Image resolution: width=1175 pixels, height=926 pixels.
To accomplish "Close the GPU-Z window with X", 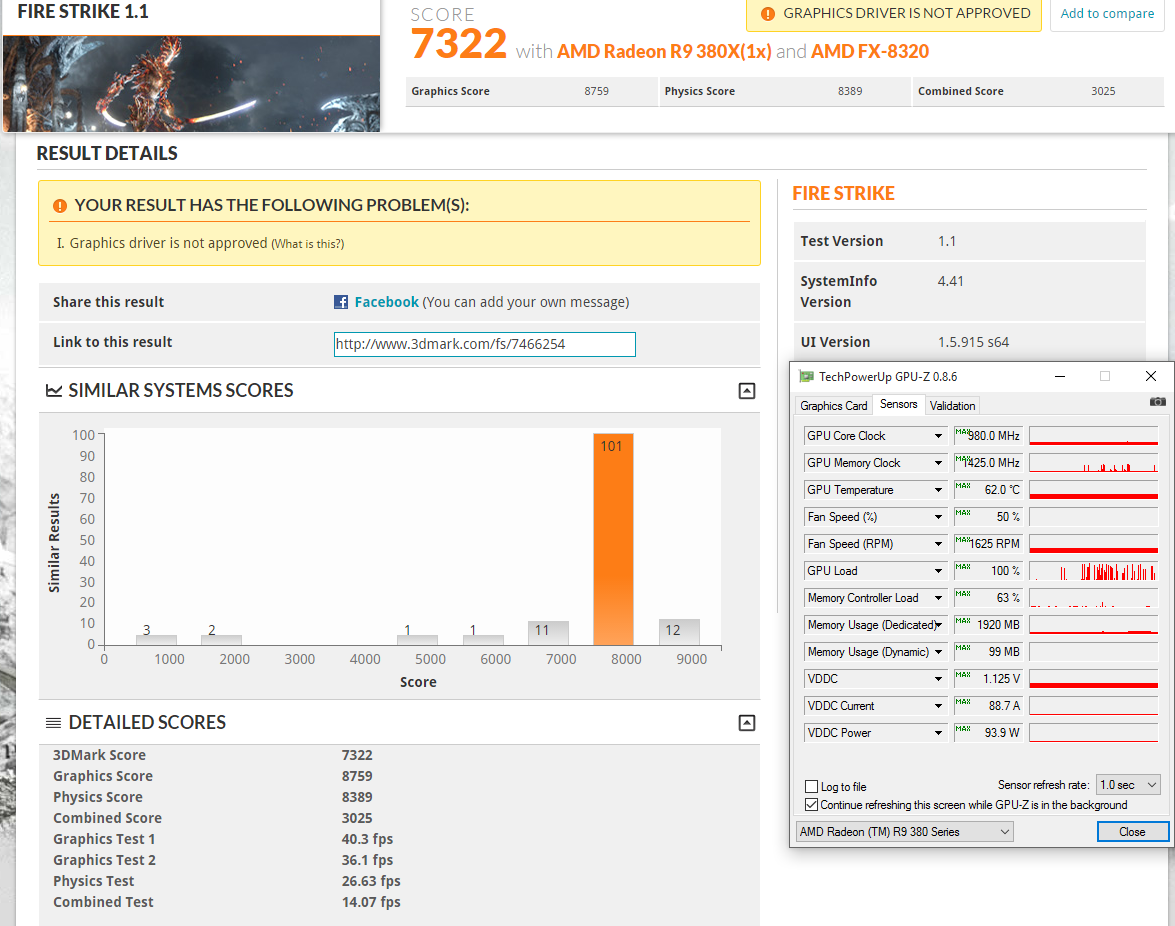I will pos(1150,376).
